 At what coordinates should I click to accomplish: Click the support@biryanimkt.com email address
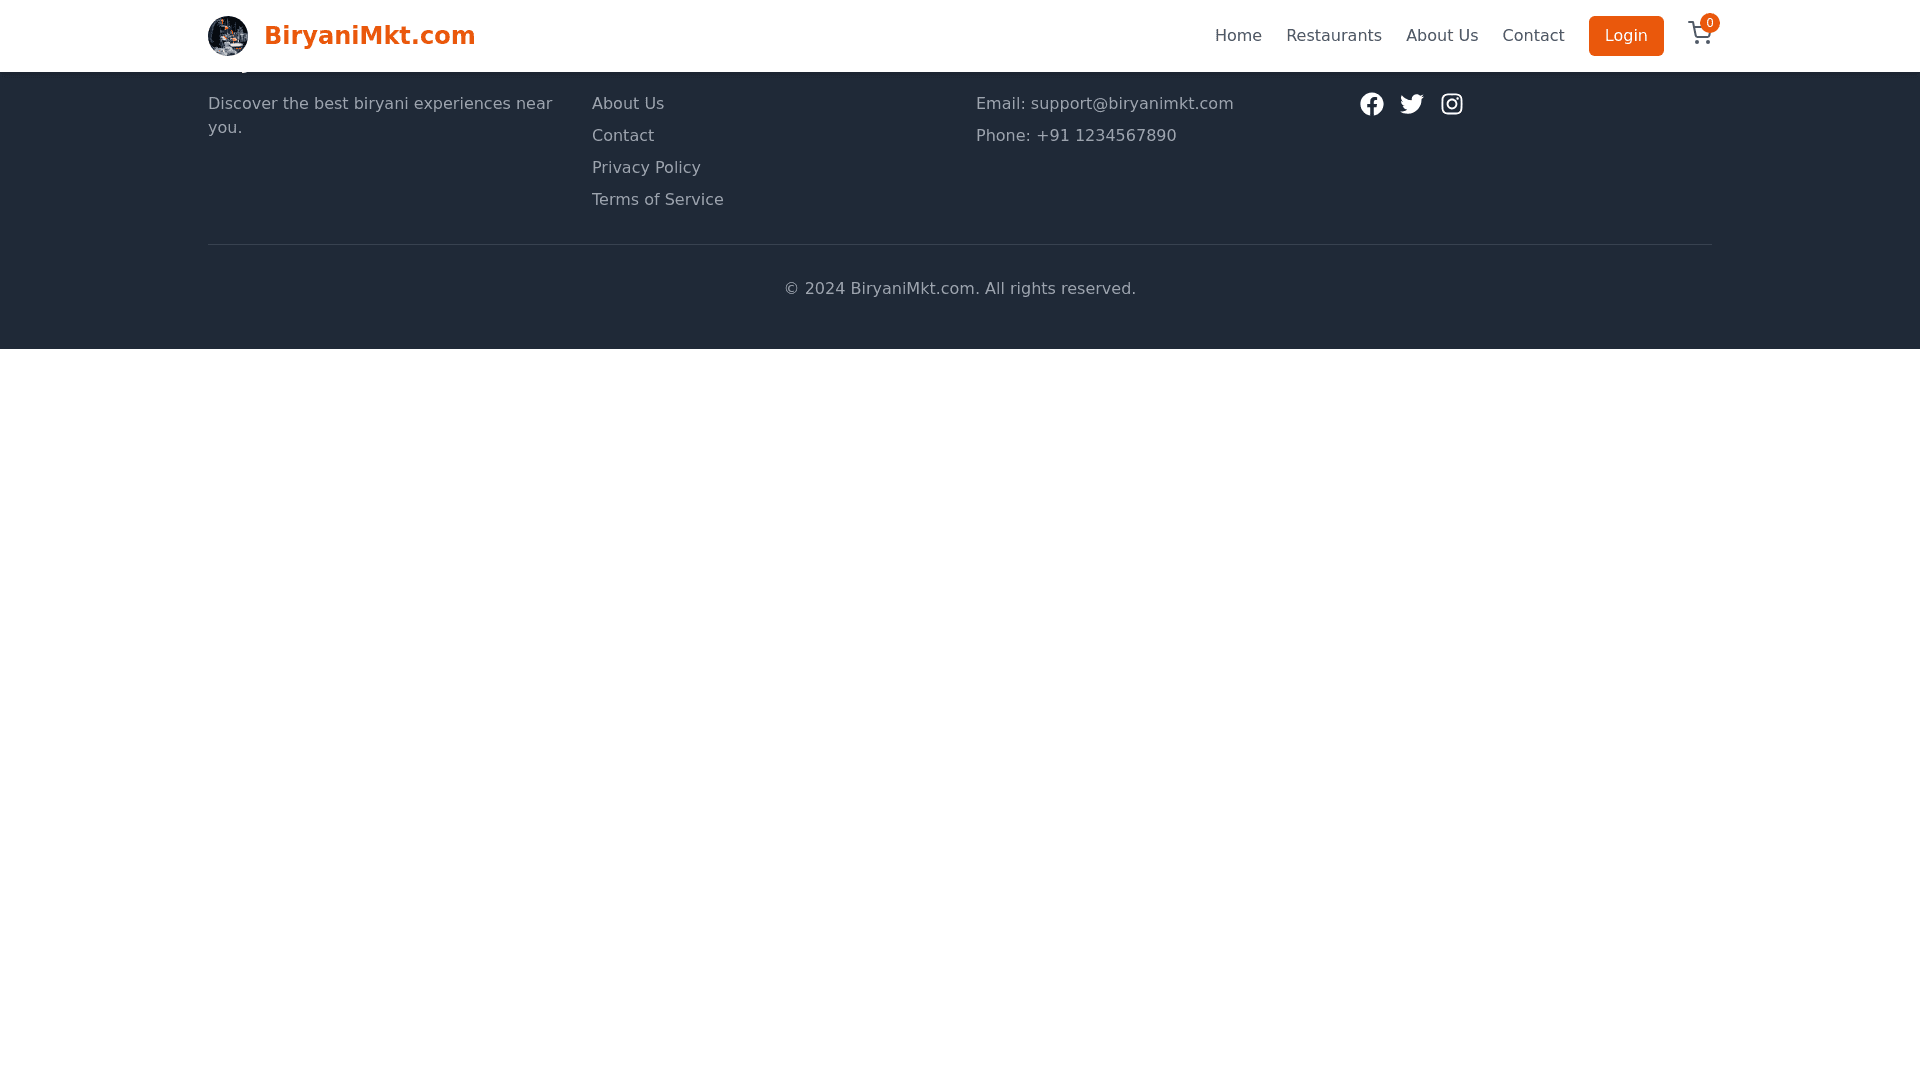(1131, 104)
